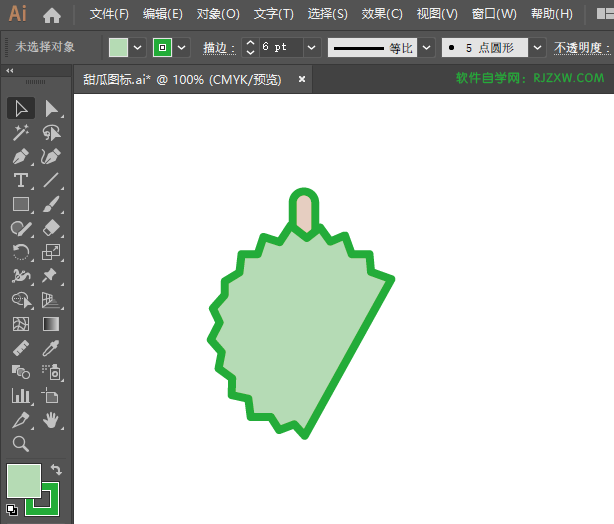
Task: Select the Direct Selection tool
Action: [x=52, y=108]
